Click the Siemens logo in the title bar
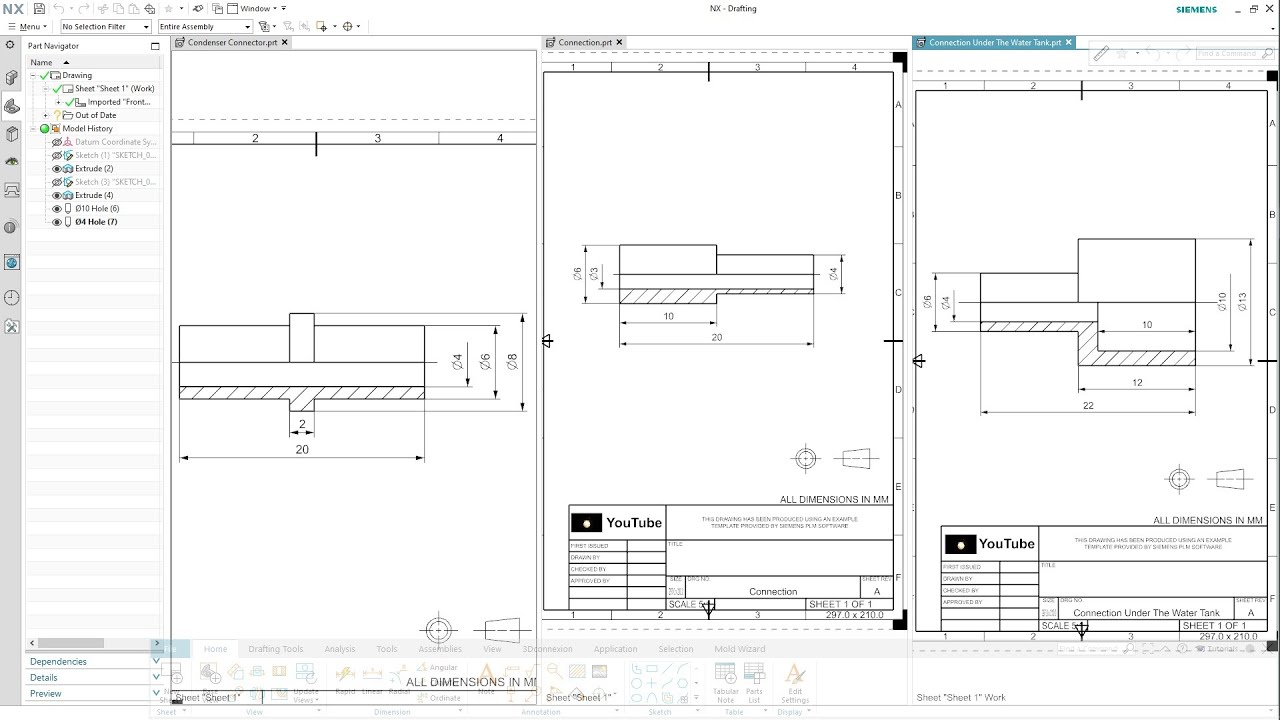Screen dimensions: 1280x720 (1196, 9)
